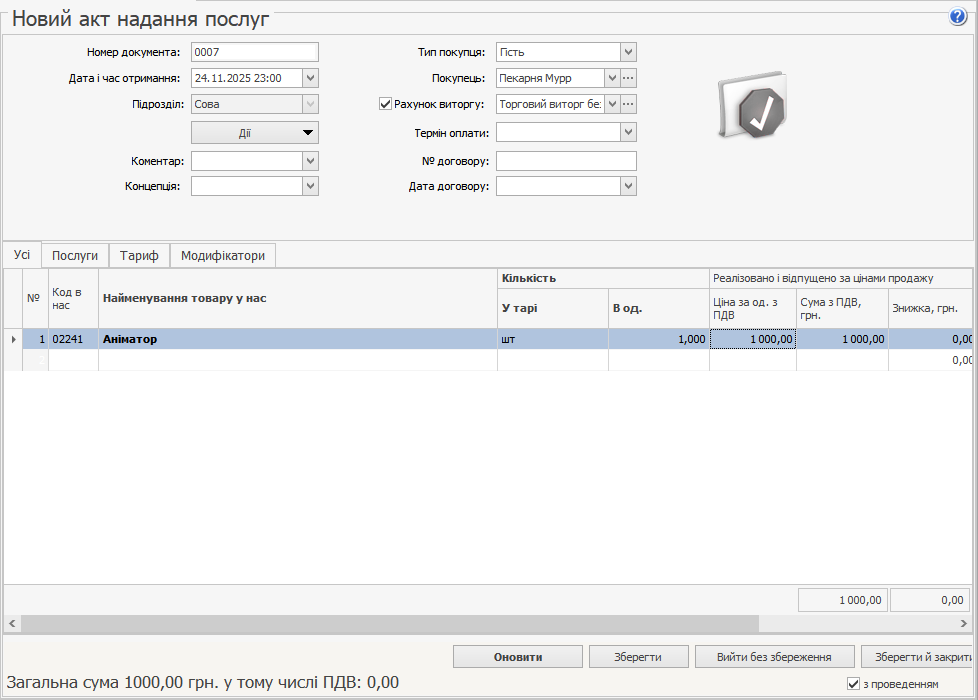
Task: Click the Оновити button
Action: coord(517,657)
